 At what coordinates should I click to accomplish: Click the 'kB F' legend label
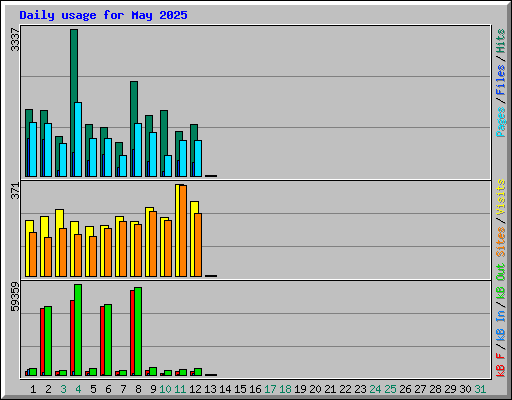(500, 365)
